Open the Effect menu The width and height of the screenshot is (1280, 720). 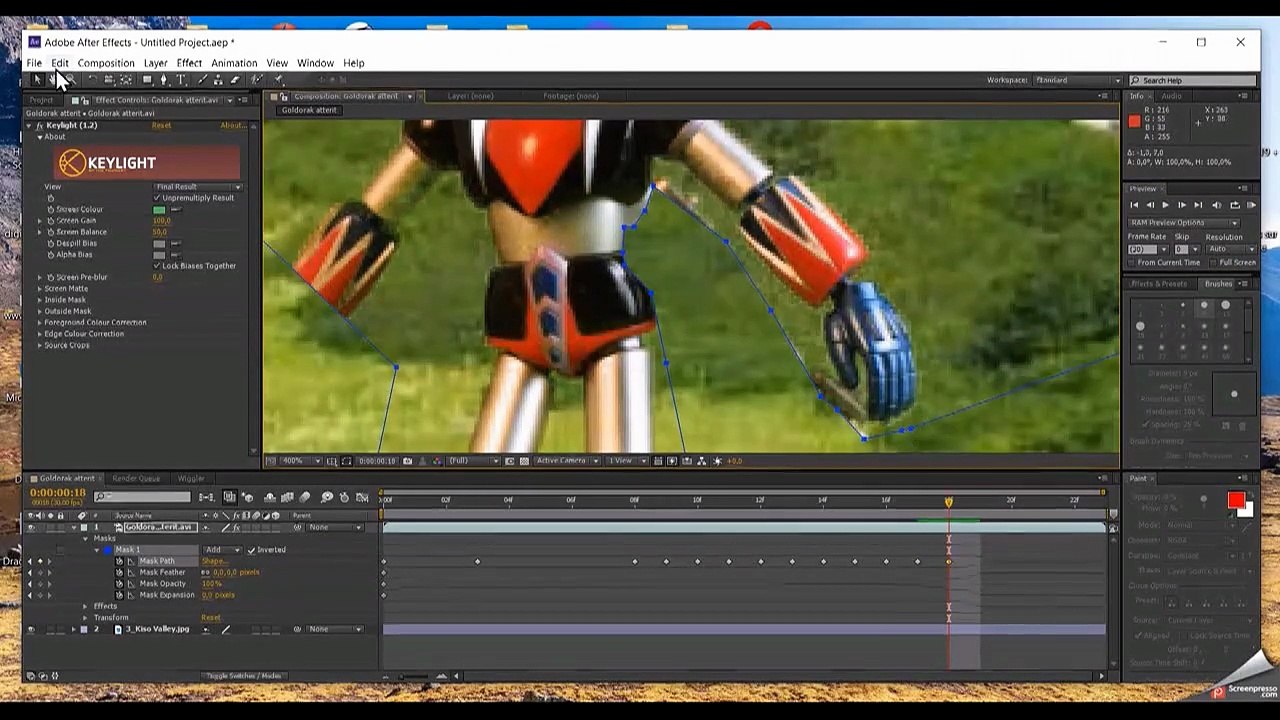[189, 63]
